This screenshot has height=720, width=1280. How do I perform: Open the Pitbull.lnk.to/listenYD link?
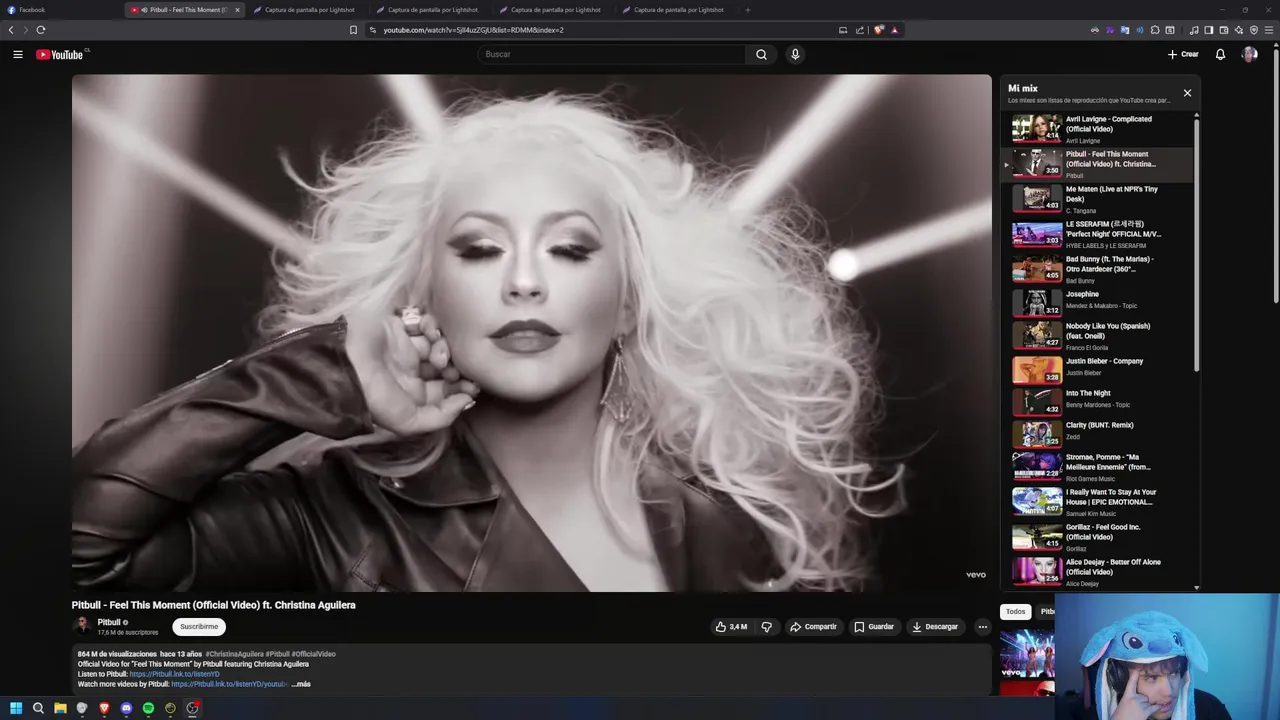(x=174, y=674)
